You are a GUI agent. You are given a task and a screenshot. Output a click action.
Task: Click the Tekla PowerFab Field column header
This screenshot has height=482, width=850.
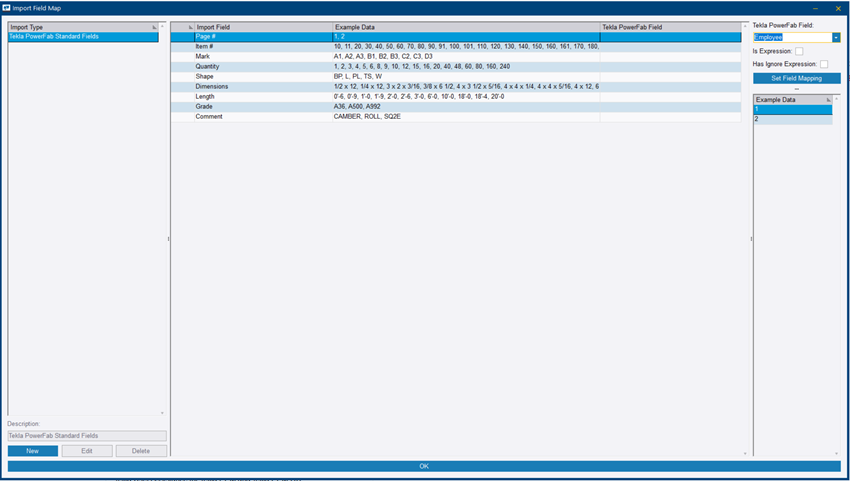pos(670,27)
